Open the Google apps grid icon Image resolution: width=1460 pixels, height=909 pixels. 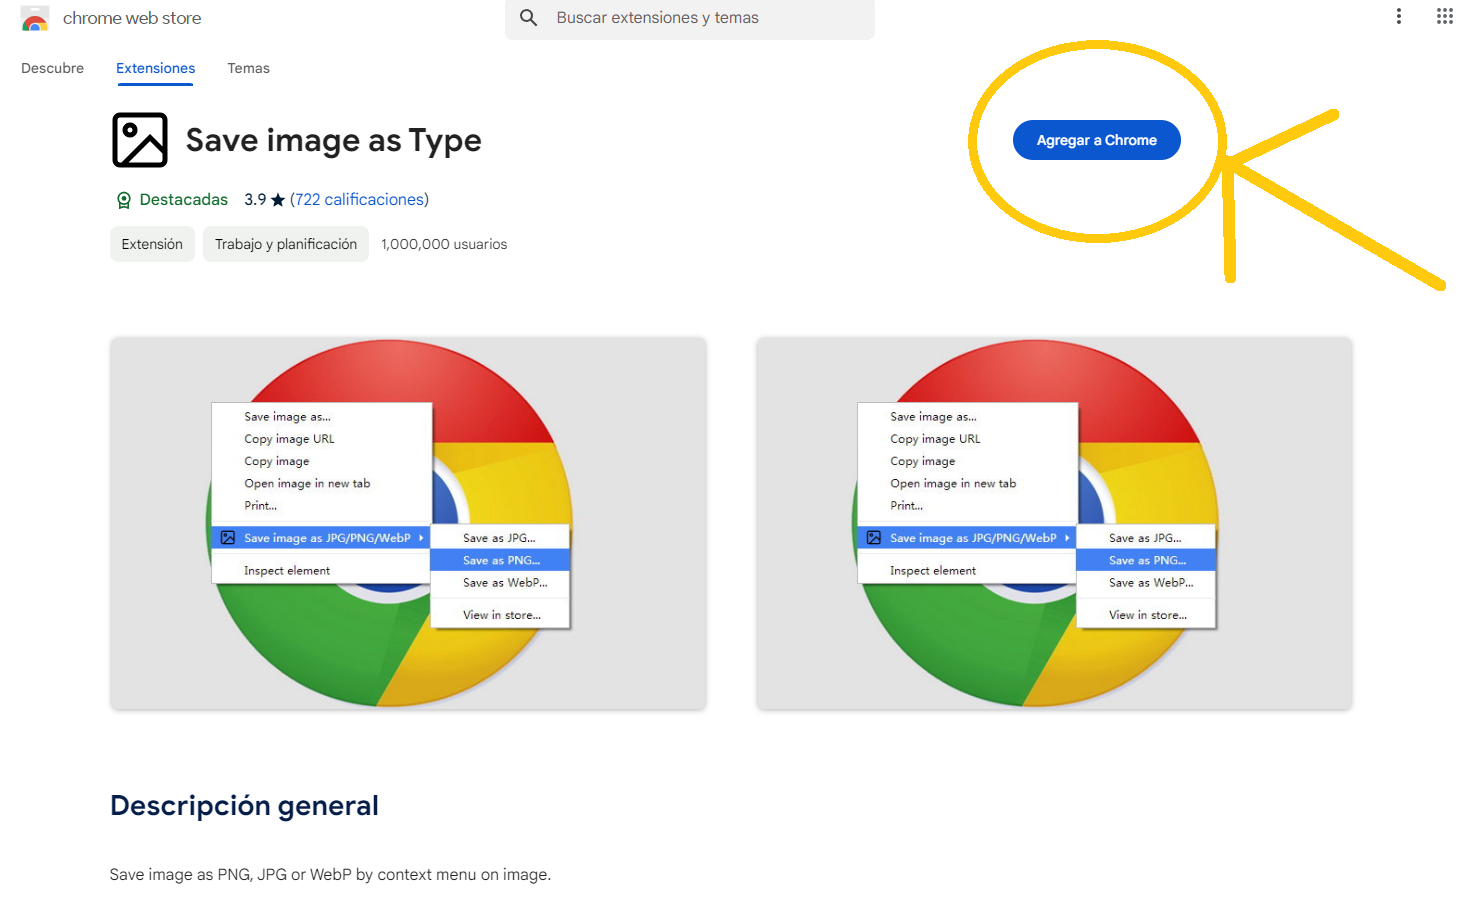pyautogui.click(x=1444, y=16)
